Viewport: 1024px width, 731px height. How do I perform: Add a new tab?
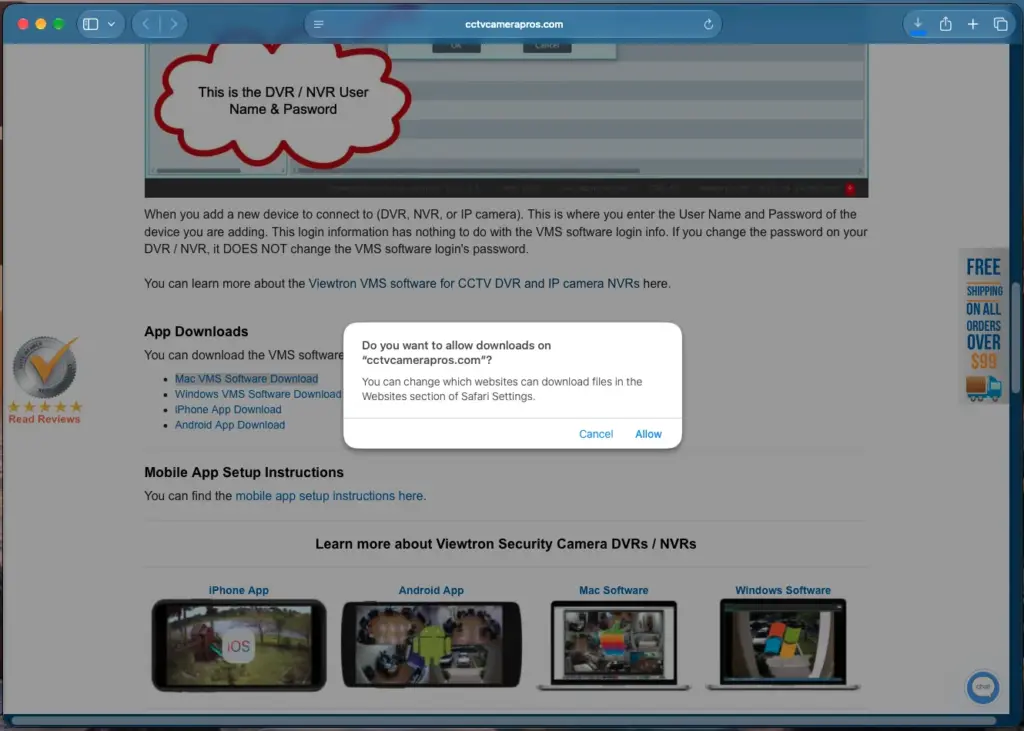pos(973,24)
